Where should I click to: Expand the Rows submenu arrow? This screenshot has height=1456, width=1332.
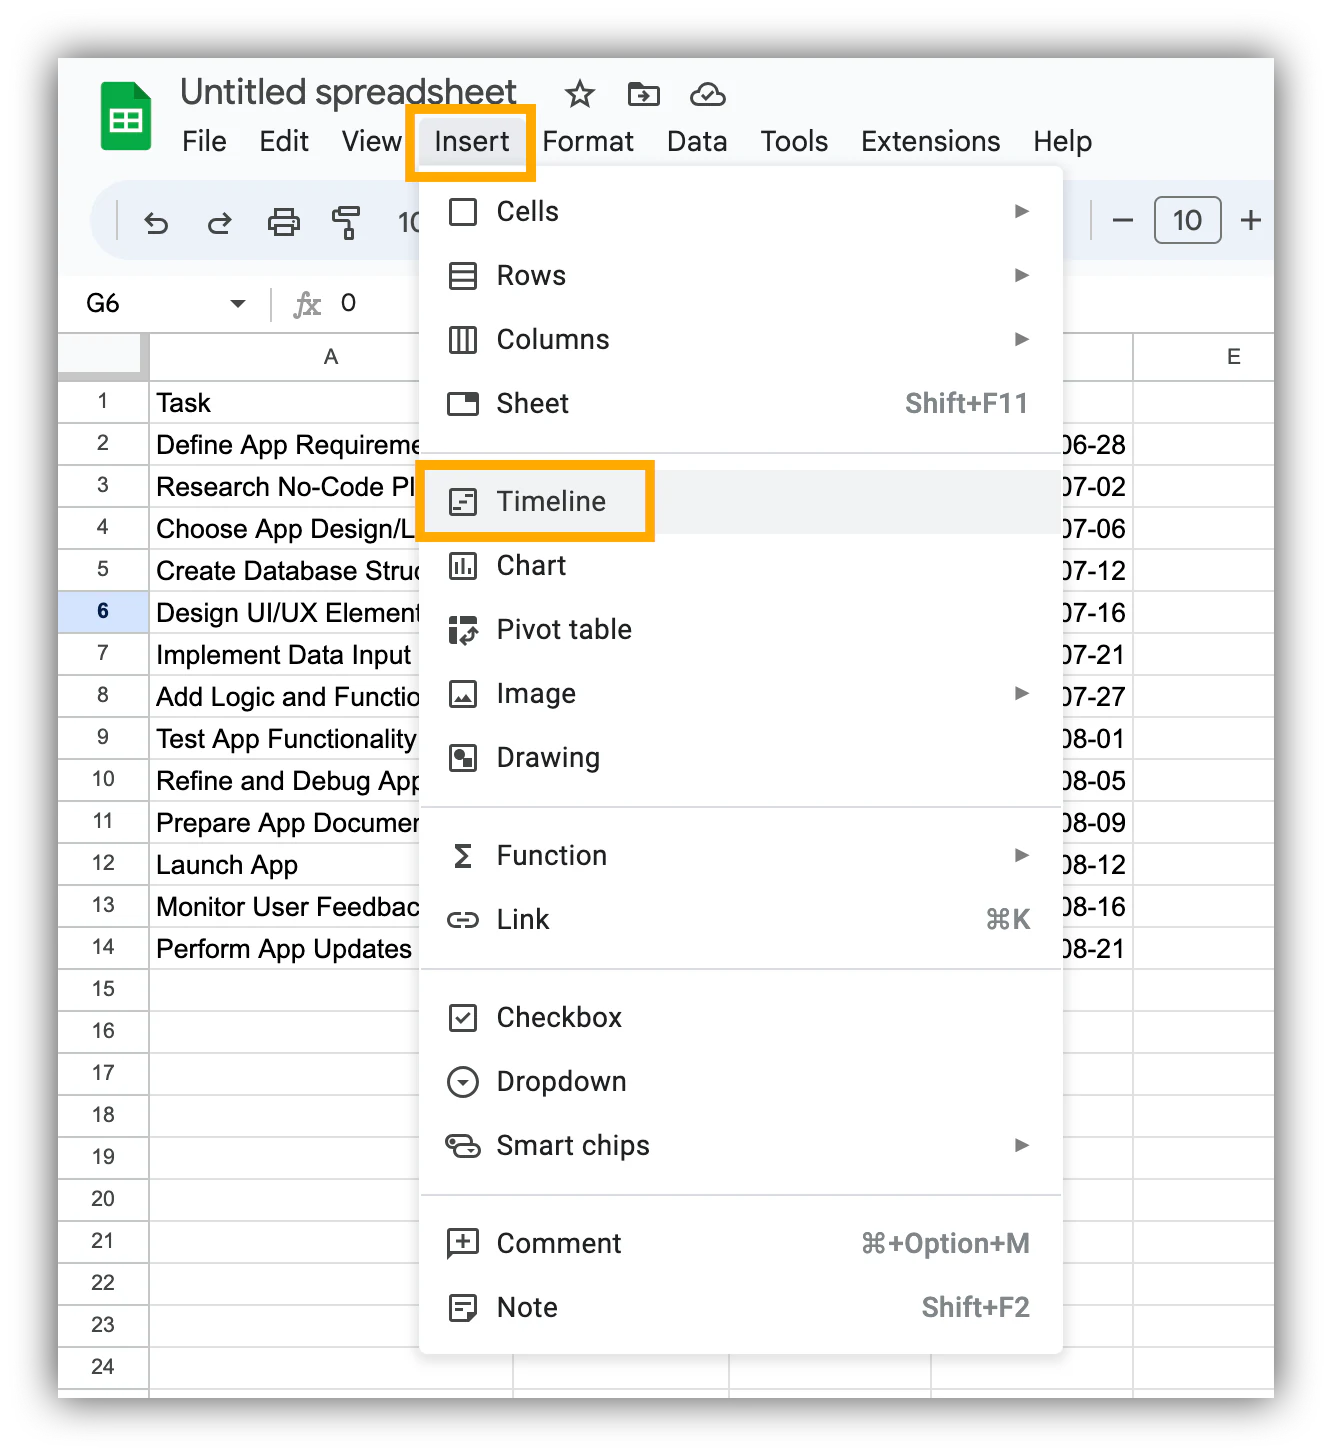pos(1021,275)
